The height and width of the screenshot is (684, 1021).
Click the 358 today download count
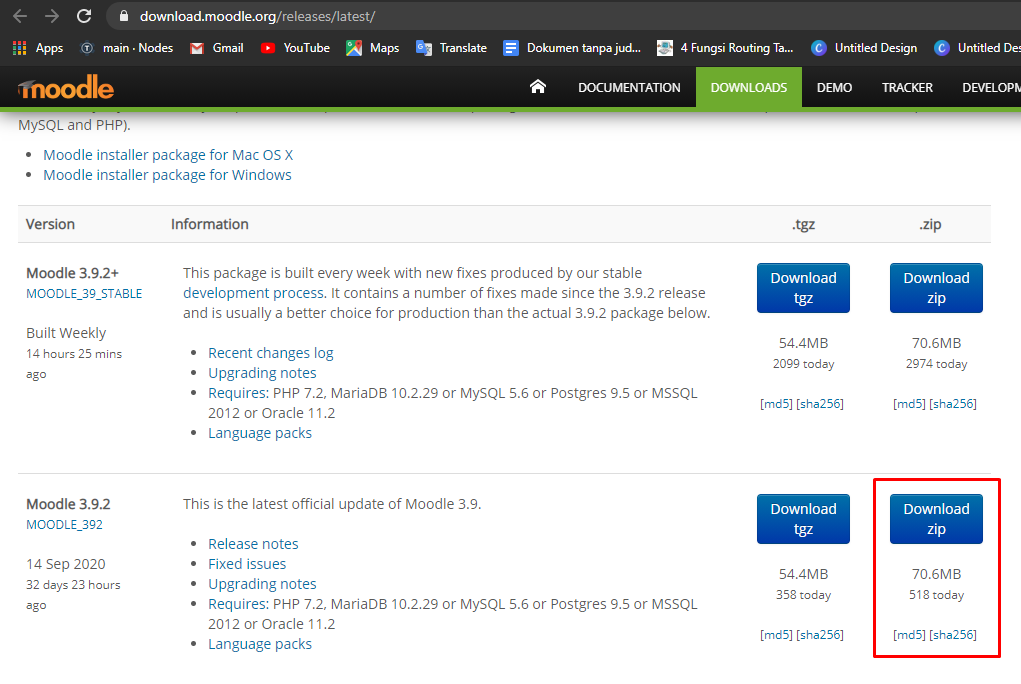click(x=804, y=595)
